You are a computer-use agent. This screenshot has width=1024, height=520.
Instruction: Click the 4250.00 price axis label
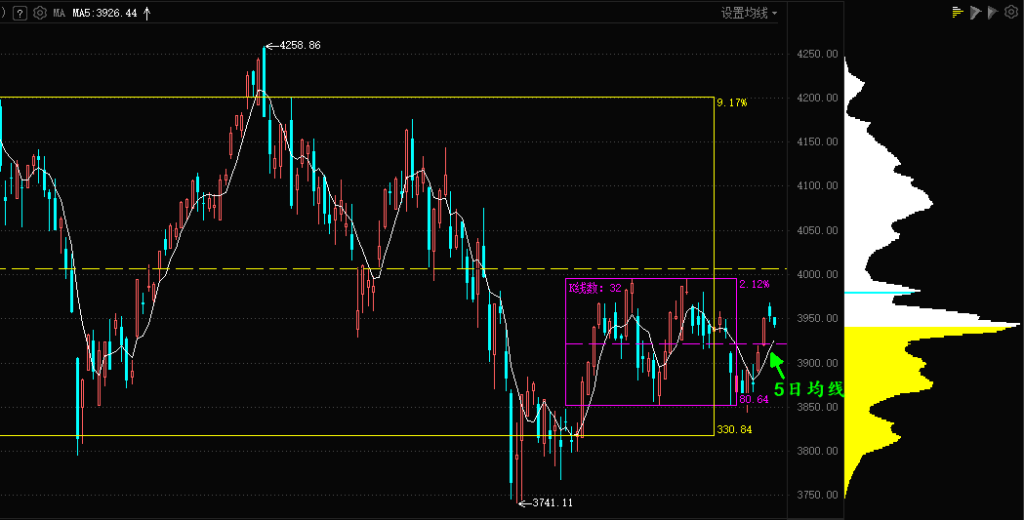(x=820, y=54)
